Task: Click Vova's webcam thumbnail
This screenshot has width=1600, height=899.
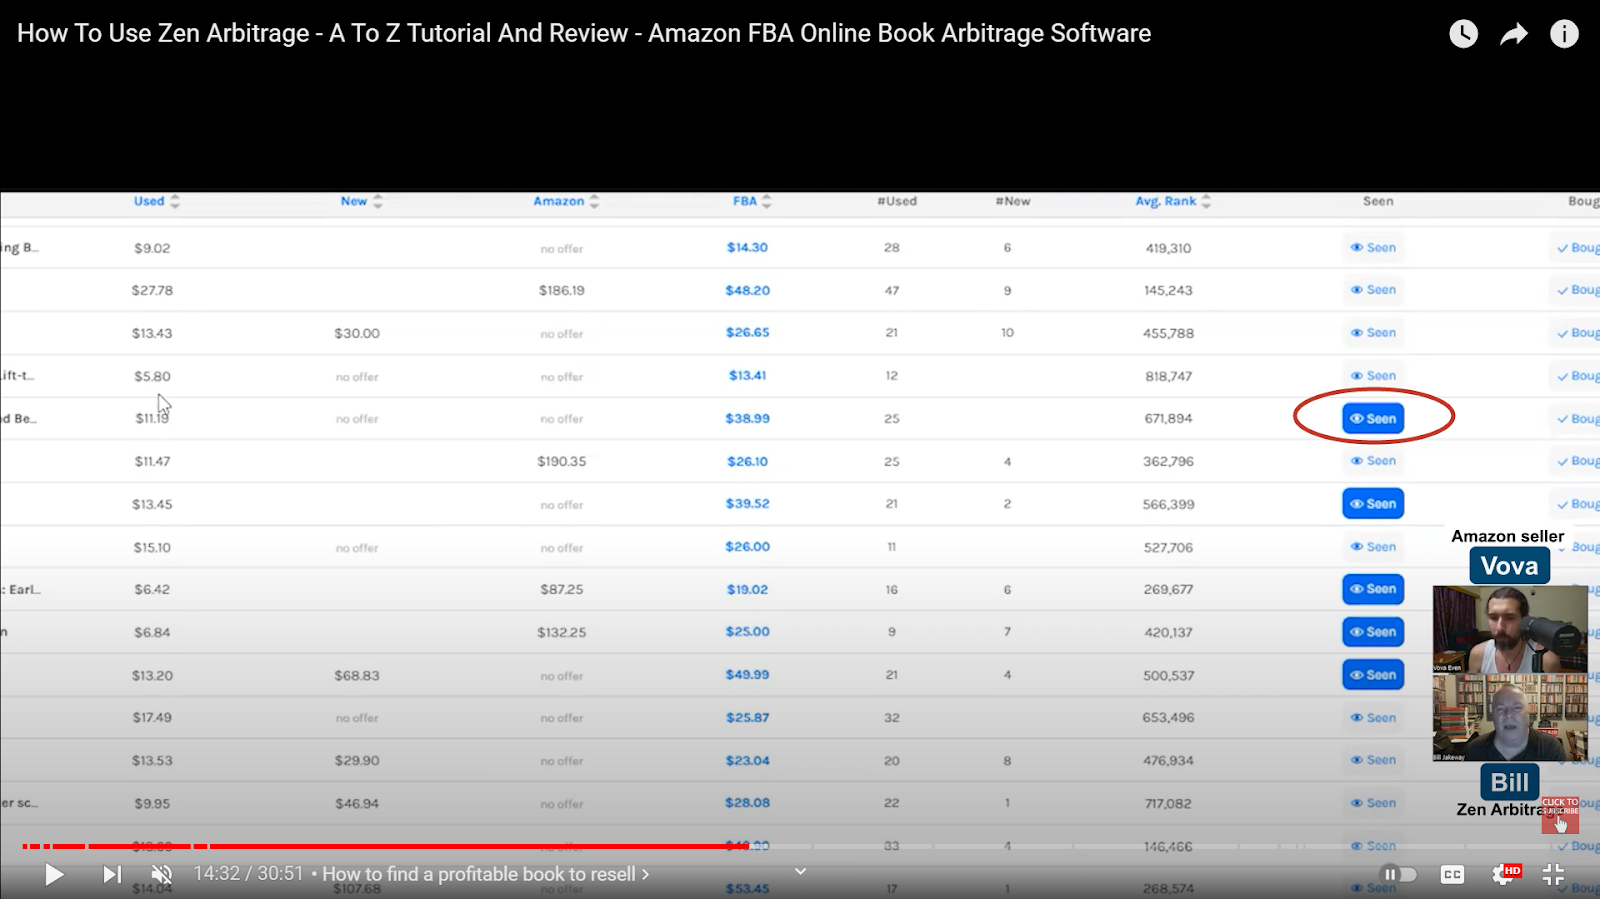Action: (x=1510, y=629)
